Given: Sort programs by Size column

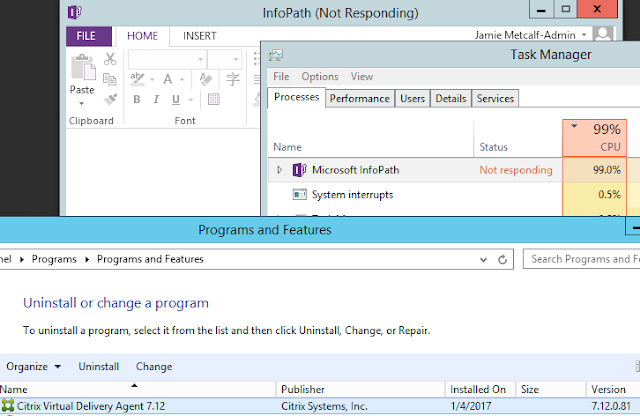Looking at the screenshot, I should click(x=551, y=389).
